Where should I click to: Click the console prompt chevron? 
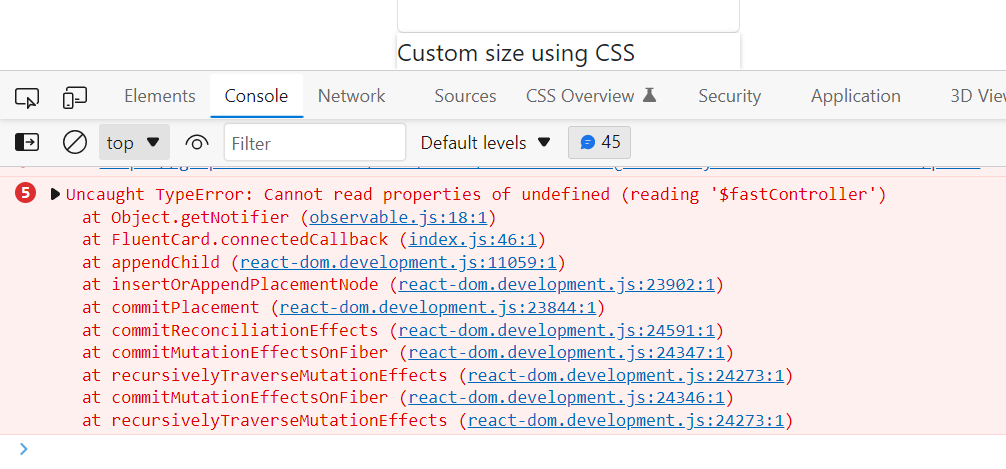(24, 449)
